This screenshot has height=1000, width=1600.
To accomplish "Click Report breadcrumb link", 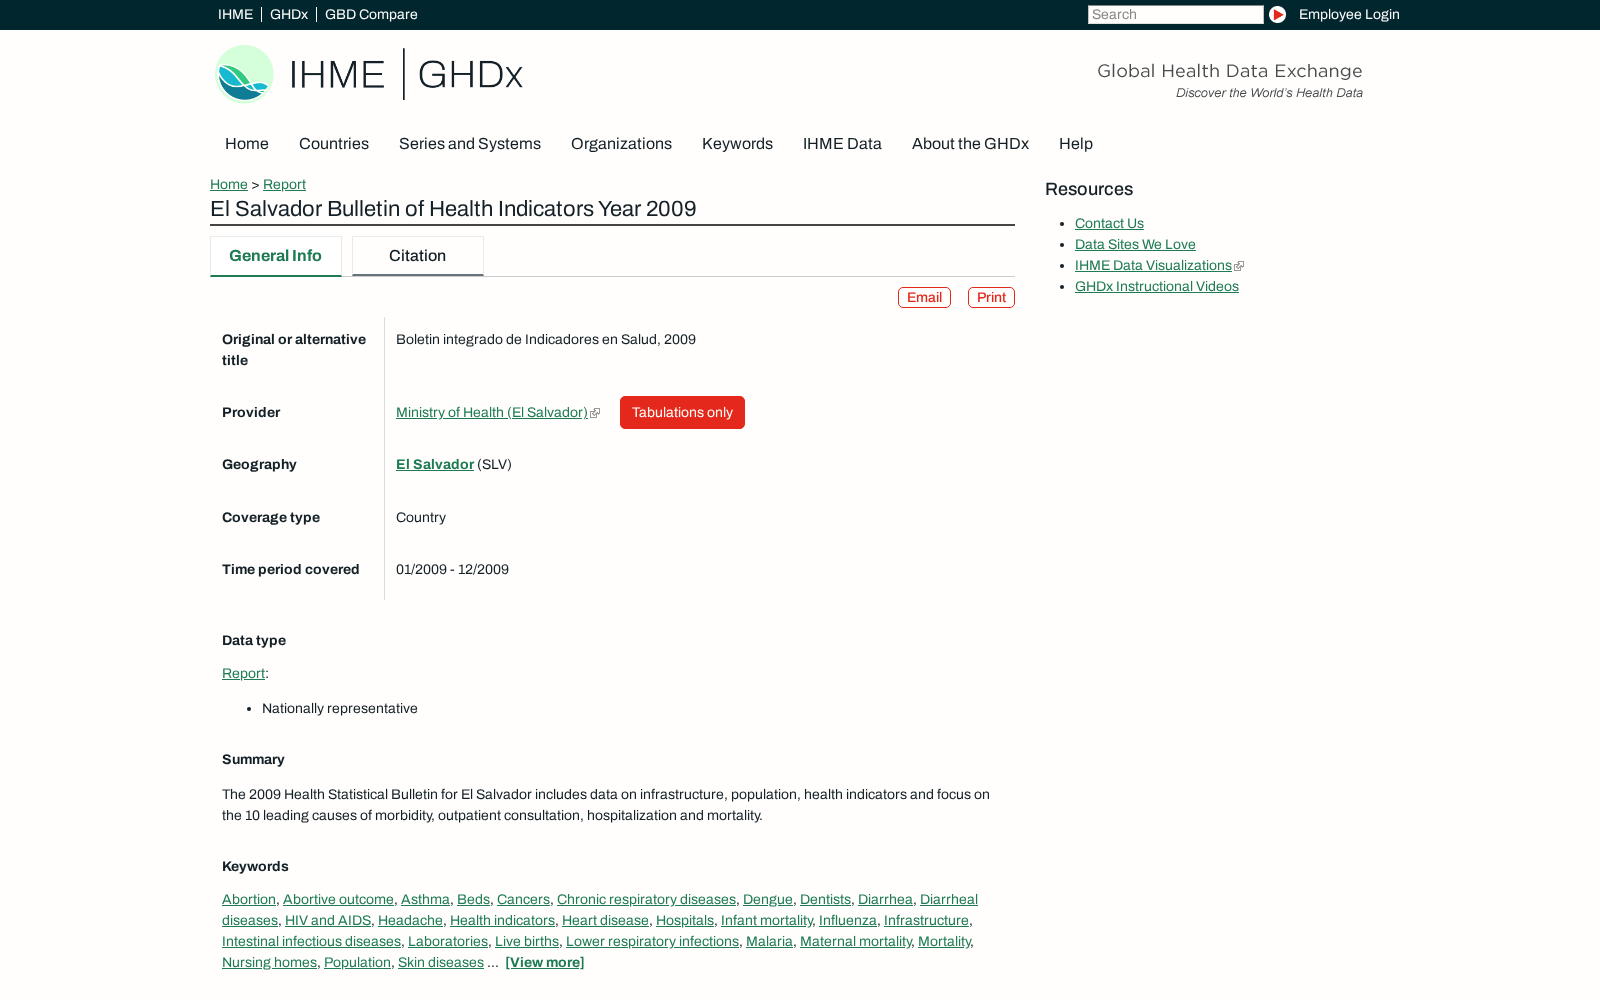I will (x=284, y=185).
